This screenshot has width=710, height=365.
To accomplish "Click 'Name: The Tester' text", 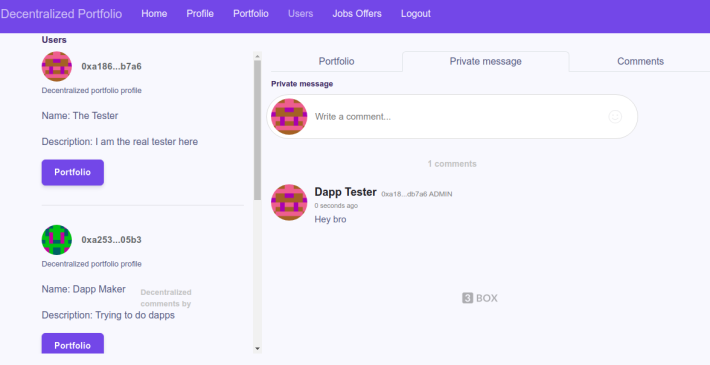I will point(80,115).
